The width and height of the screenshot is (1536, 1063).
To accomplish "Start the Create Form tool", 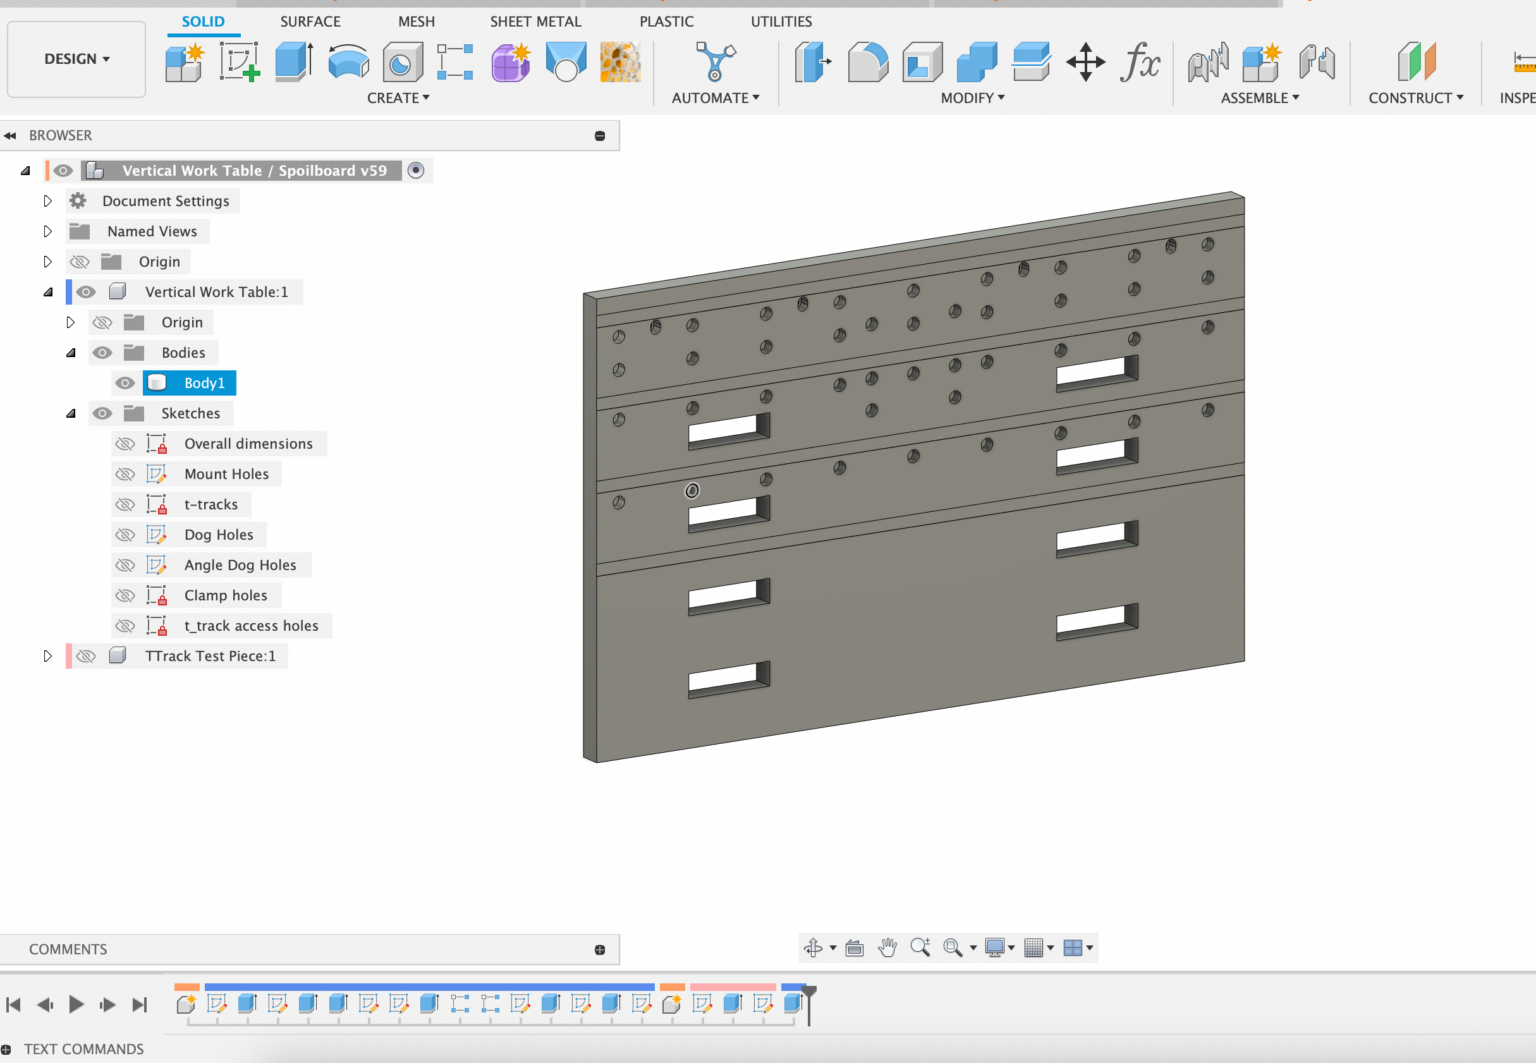I will point(510,61).
